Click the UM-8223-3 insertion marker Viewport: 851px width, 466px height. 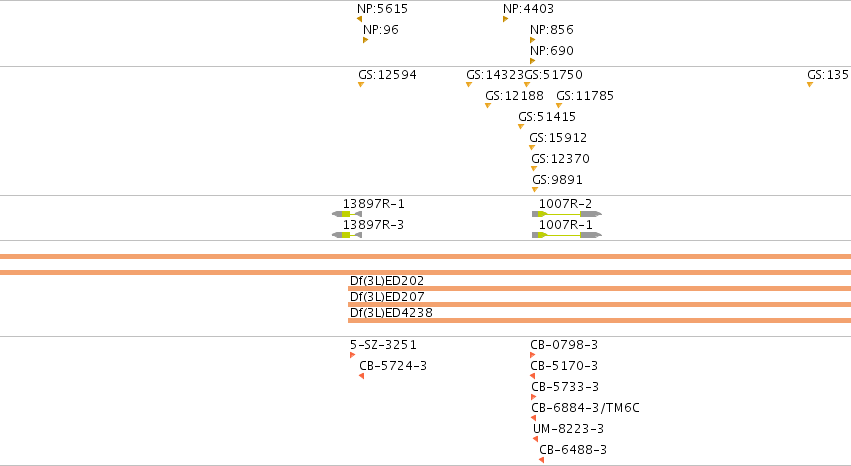point(536,439)
